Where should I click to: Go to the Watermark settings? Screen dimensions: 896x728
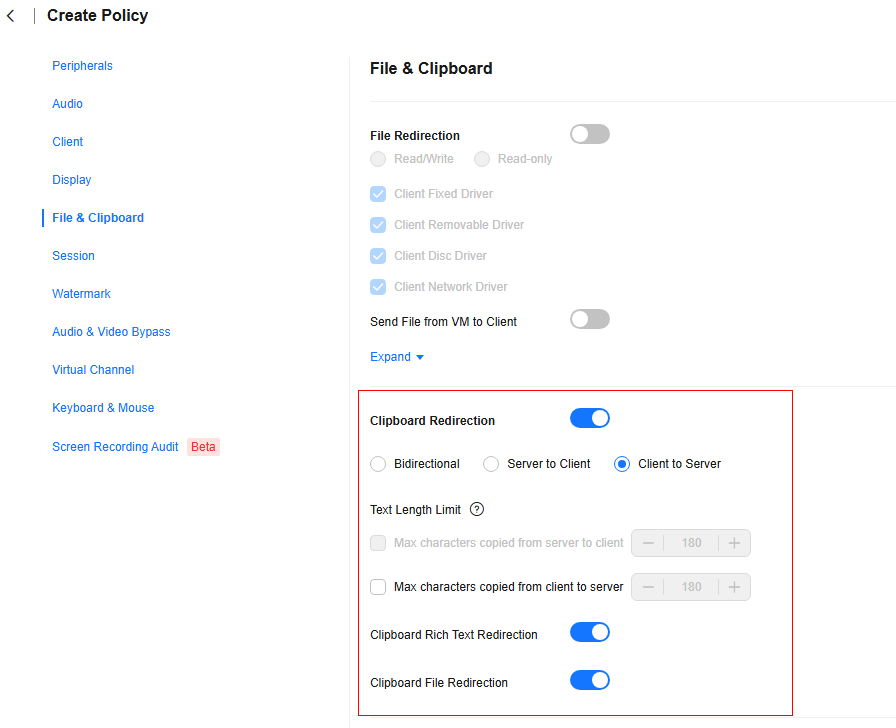click(81, 294)
